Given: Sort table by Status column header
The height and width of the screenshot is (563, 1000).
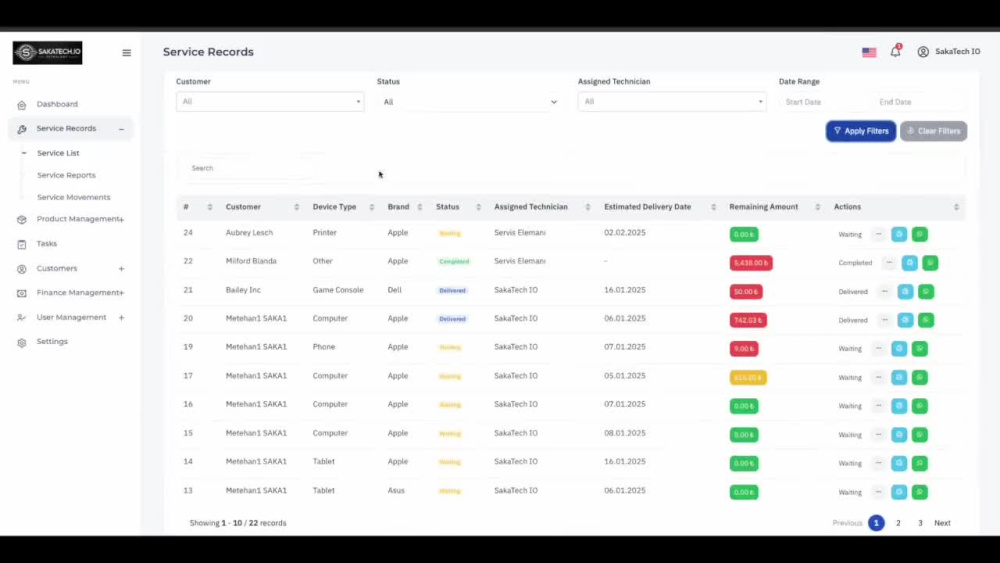Looking at the screenshot, I should coord(459,207).
